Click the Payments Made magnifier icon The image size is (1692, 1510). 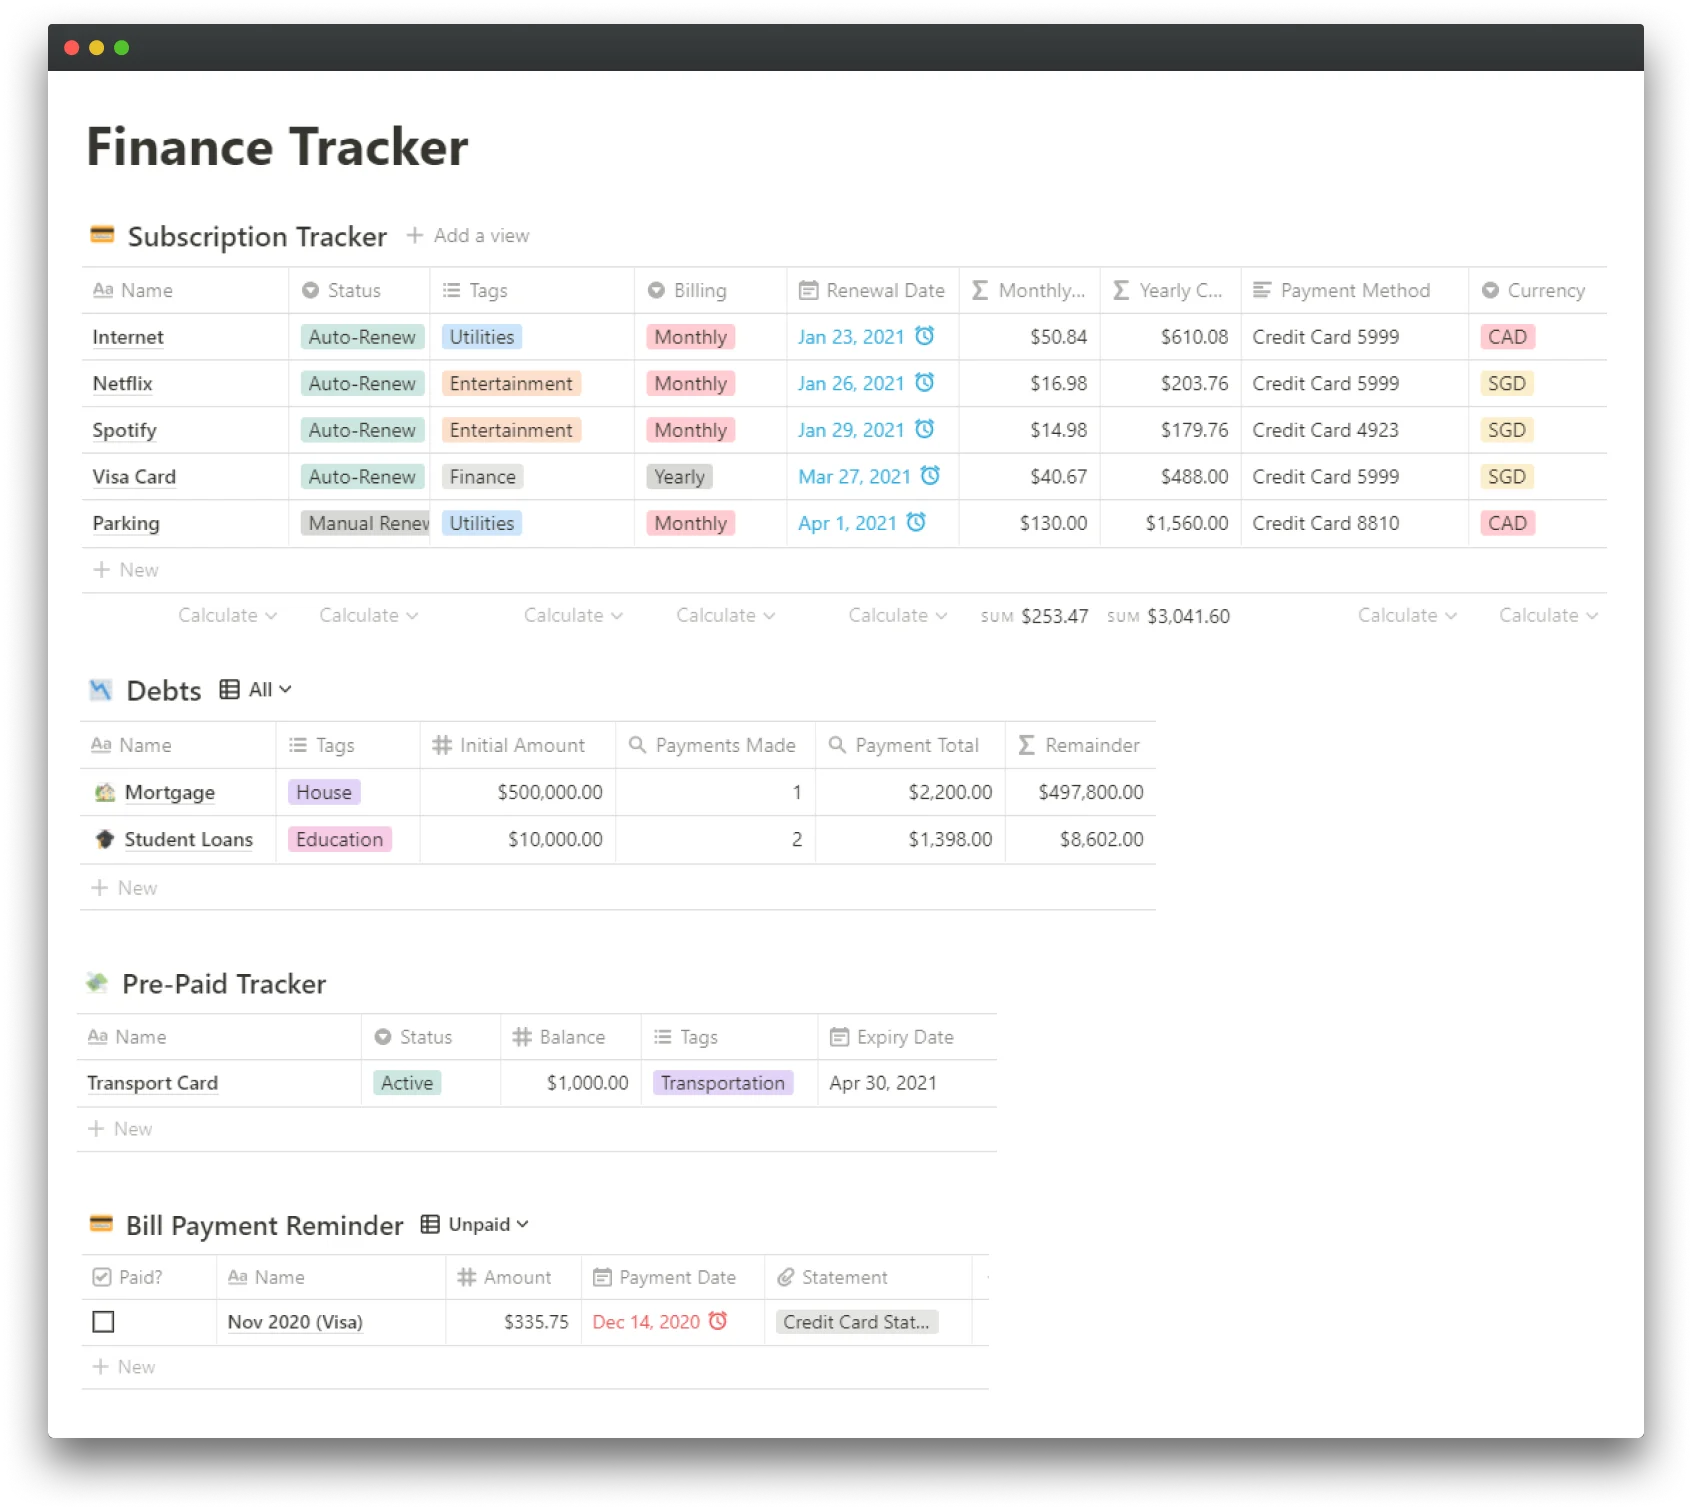click(637, 745)
